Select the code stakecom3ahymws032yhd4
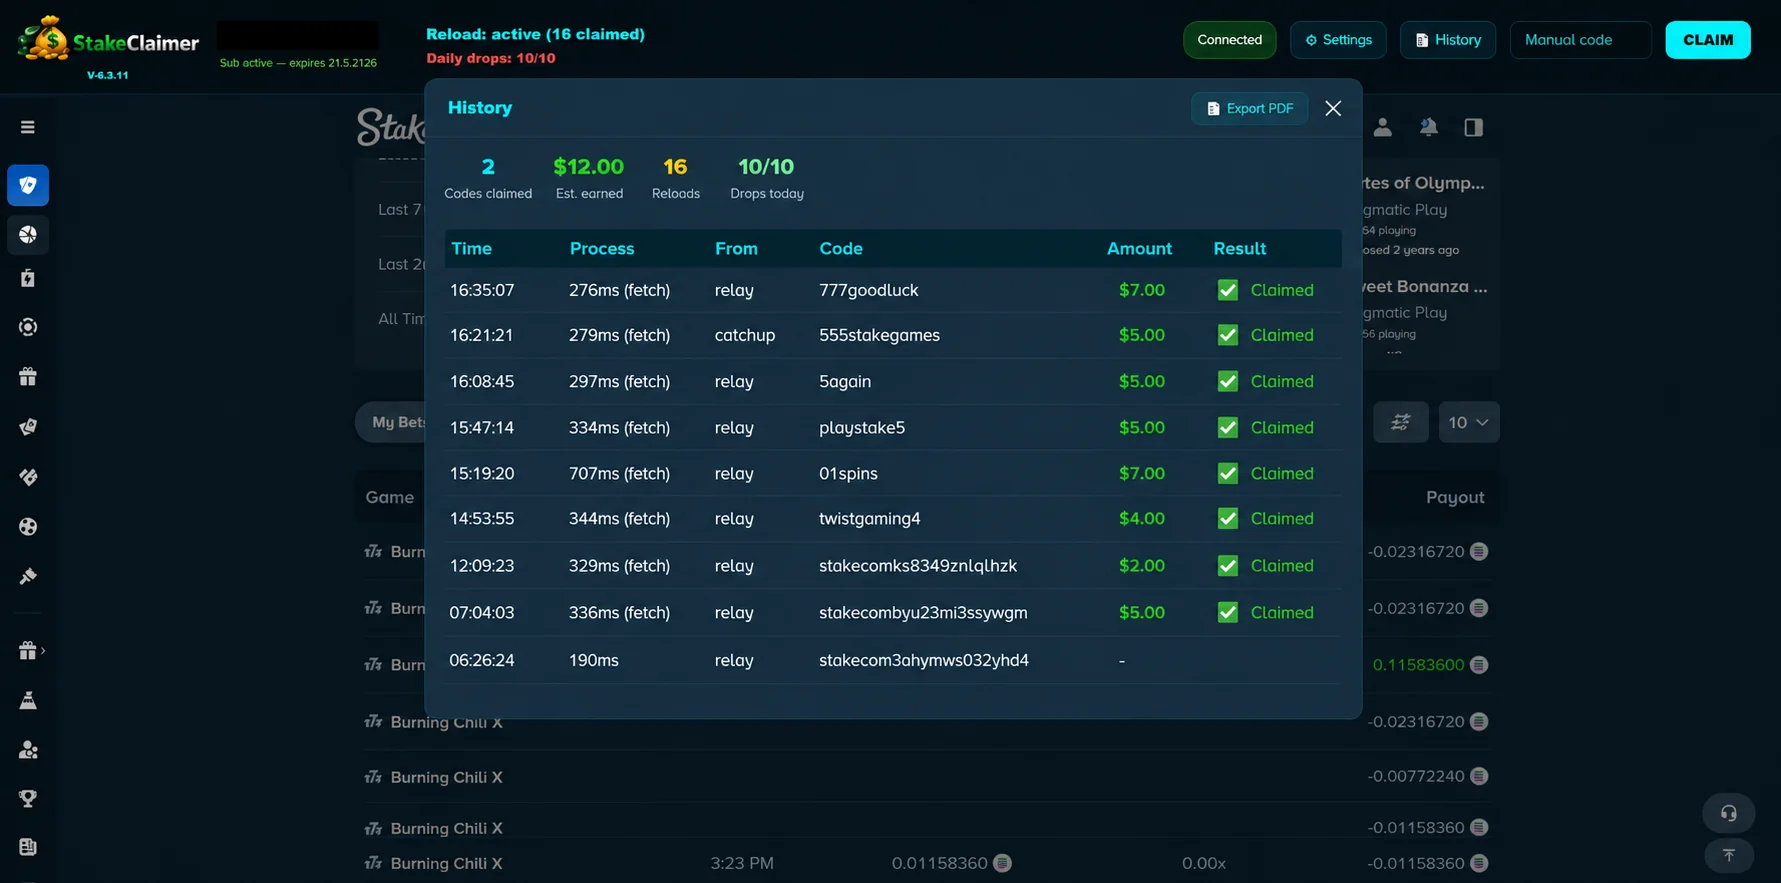 pos(923,660)
